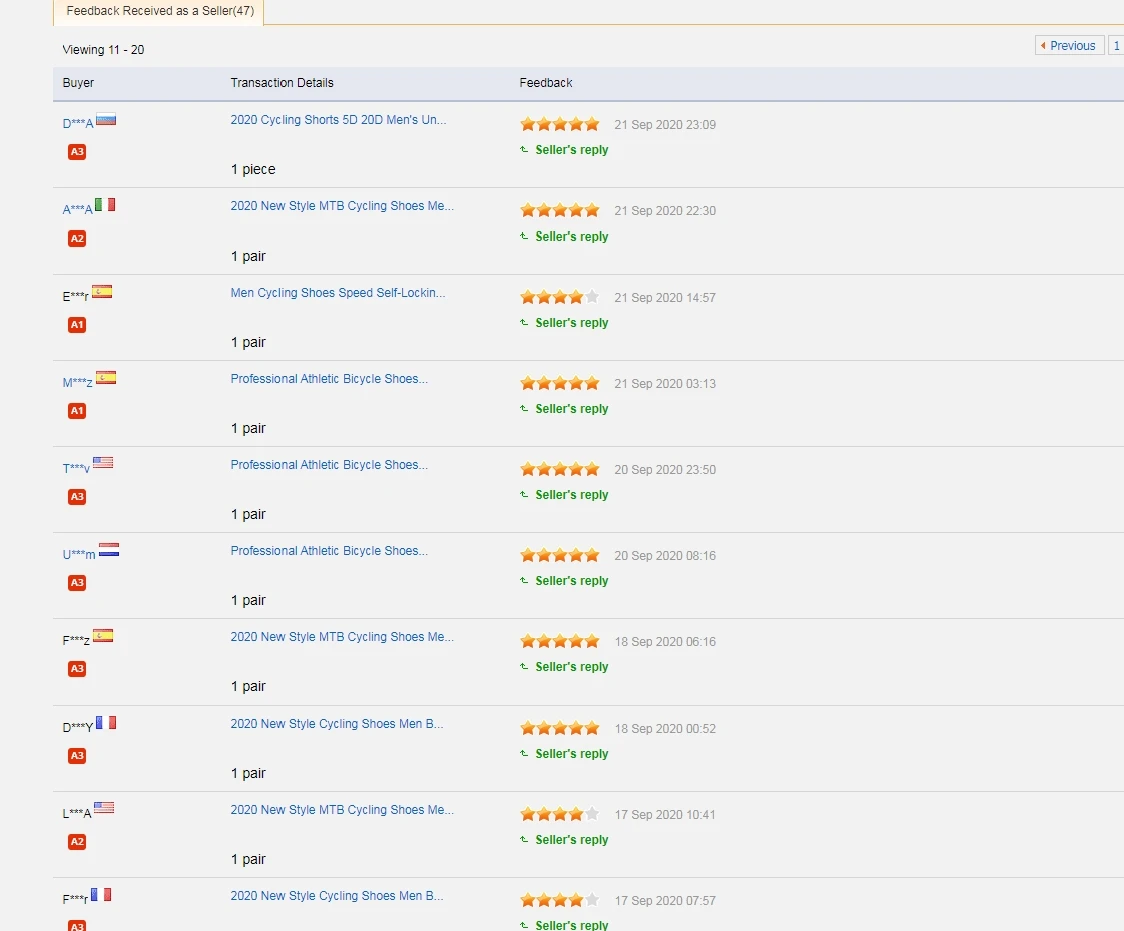Click the A2 level badge under A***A
The height and width of the screenshot is (931, 1124).
77,239
